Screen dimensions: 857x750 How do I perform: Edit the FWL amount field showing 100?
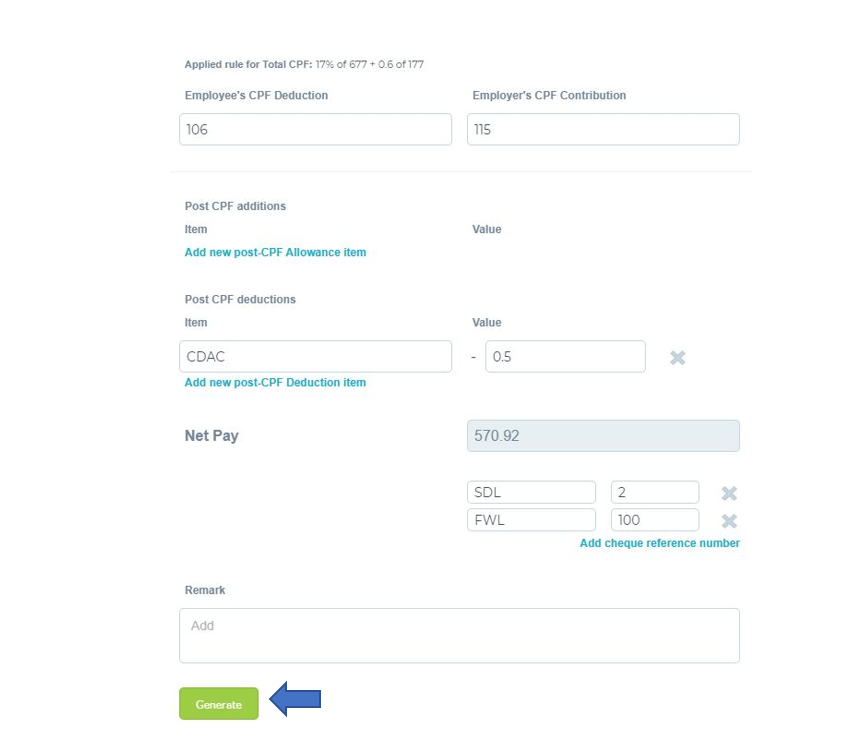(x=655, y=520)
